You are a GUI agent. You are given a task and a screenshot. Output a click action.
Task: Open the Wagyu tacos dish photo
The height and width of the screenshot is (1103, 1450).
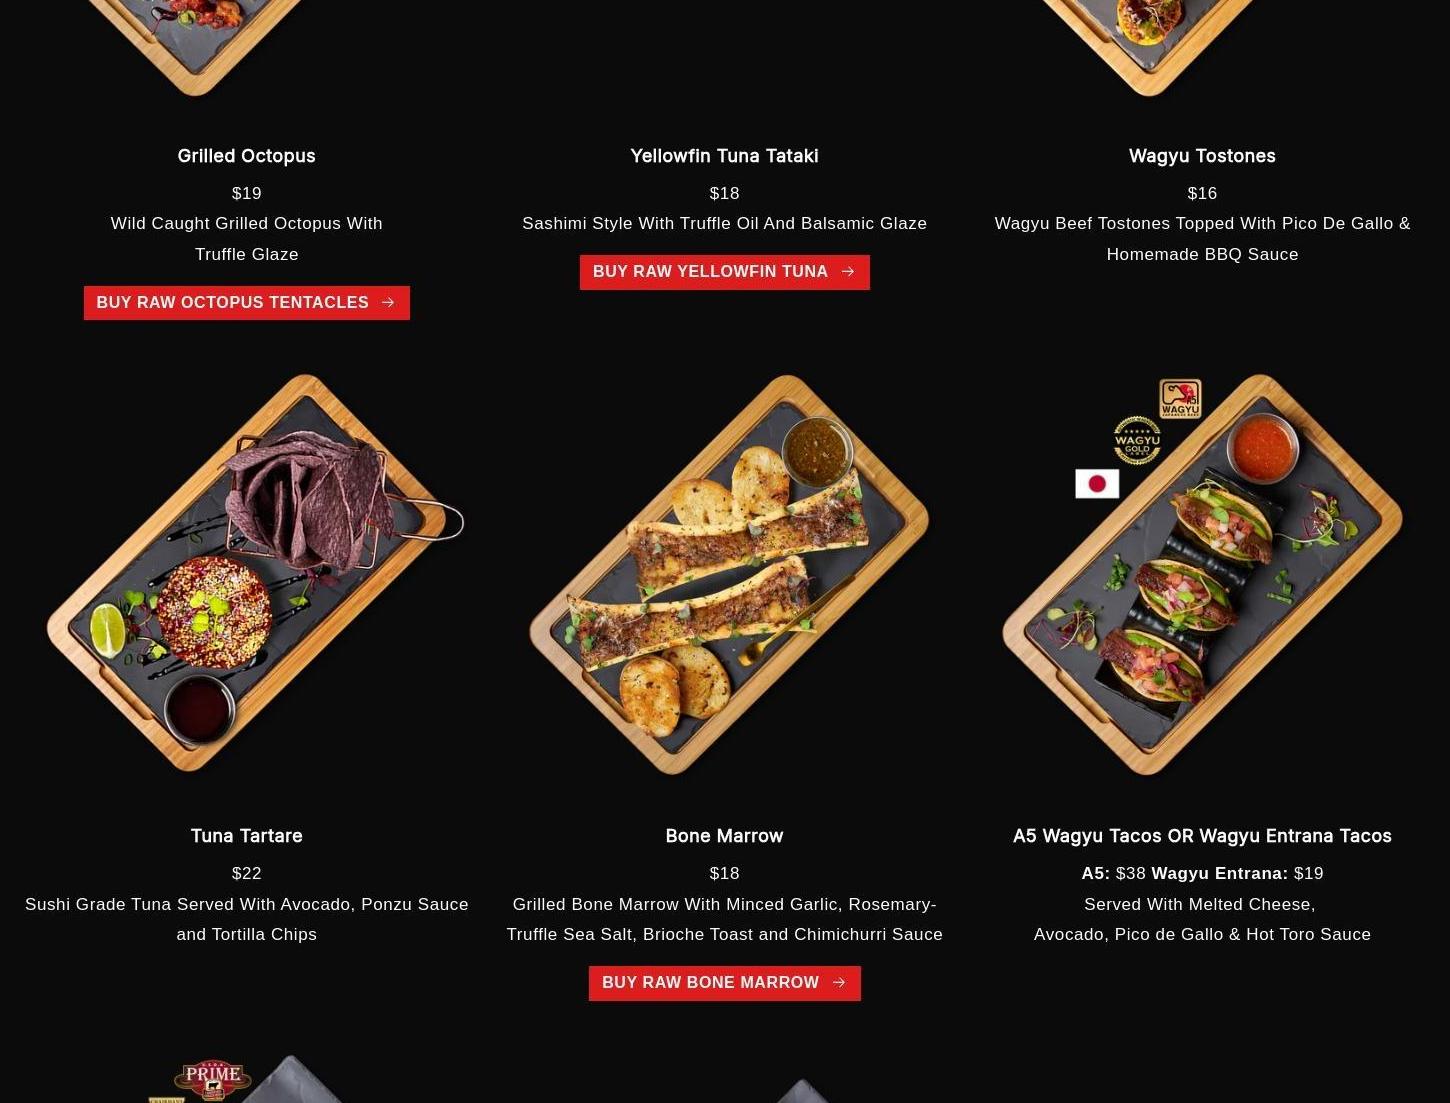click(1203, 574)
